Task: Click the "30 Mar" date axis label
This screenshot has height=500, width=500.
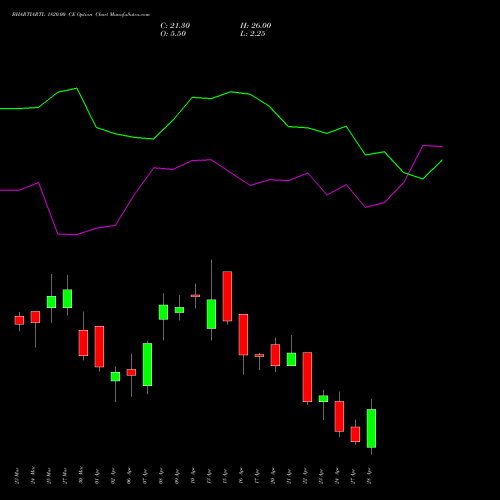Action: tap(81, 476)
